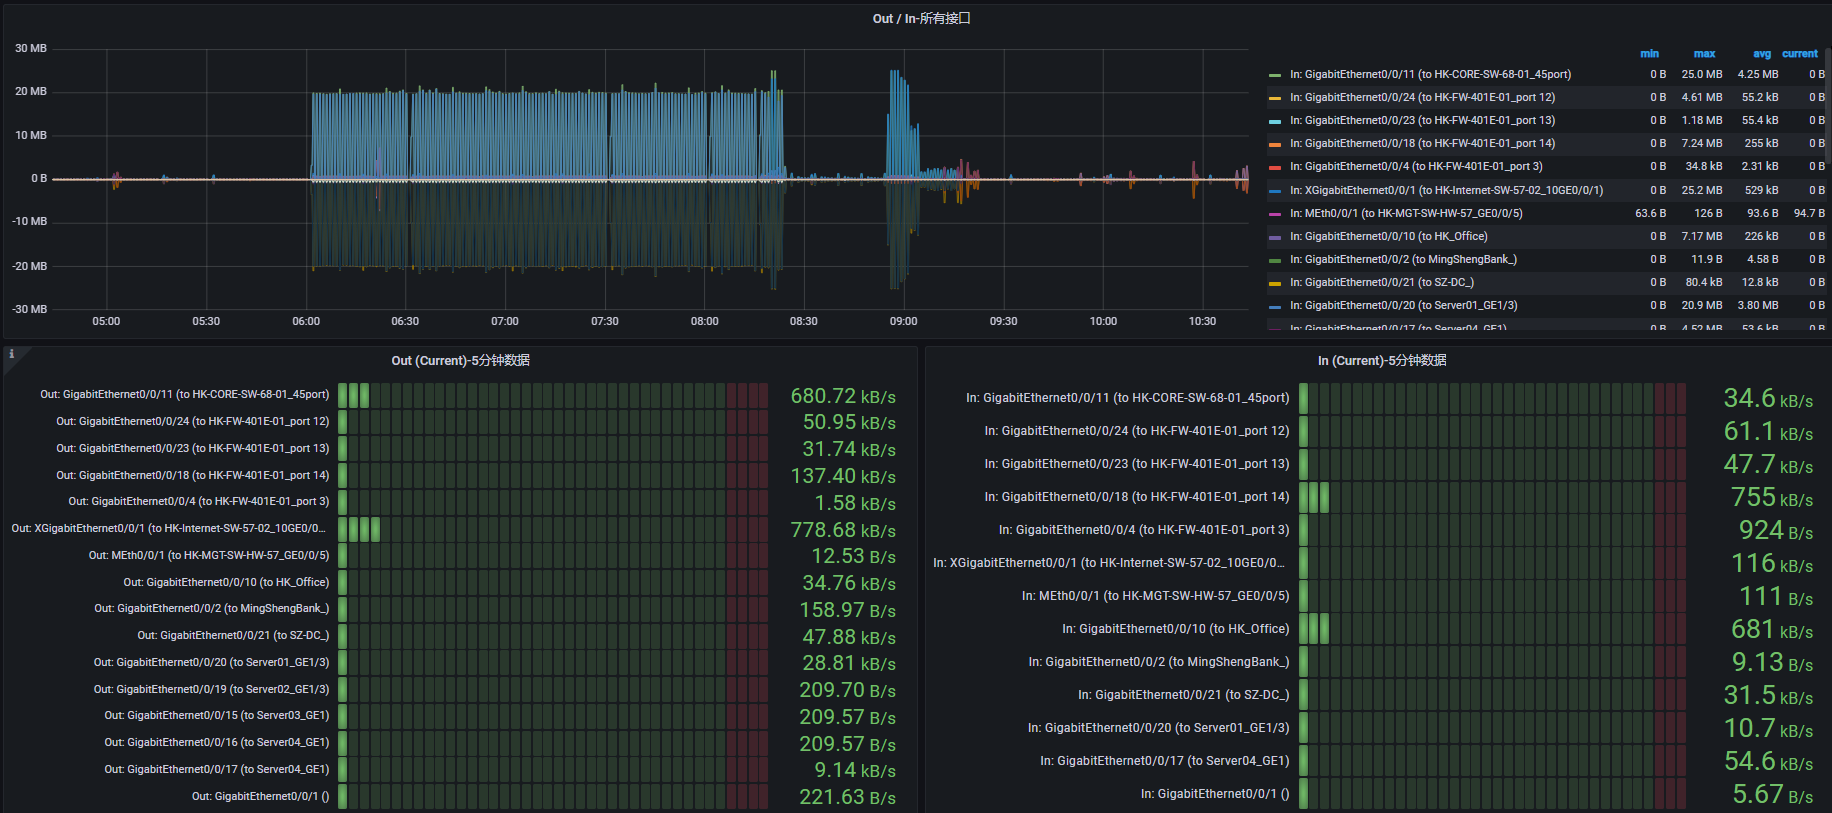Click blue series icon for XGigabitEthernet0/0/1 legend
1832x813 pixels.
(x=1274, y=190)
